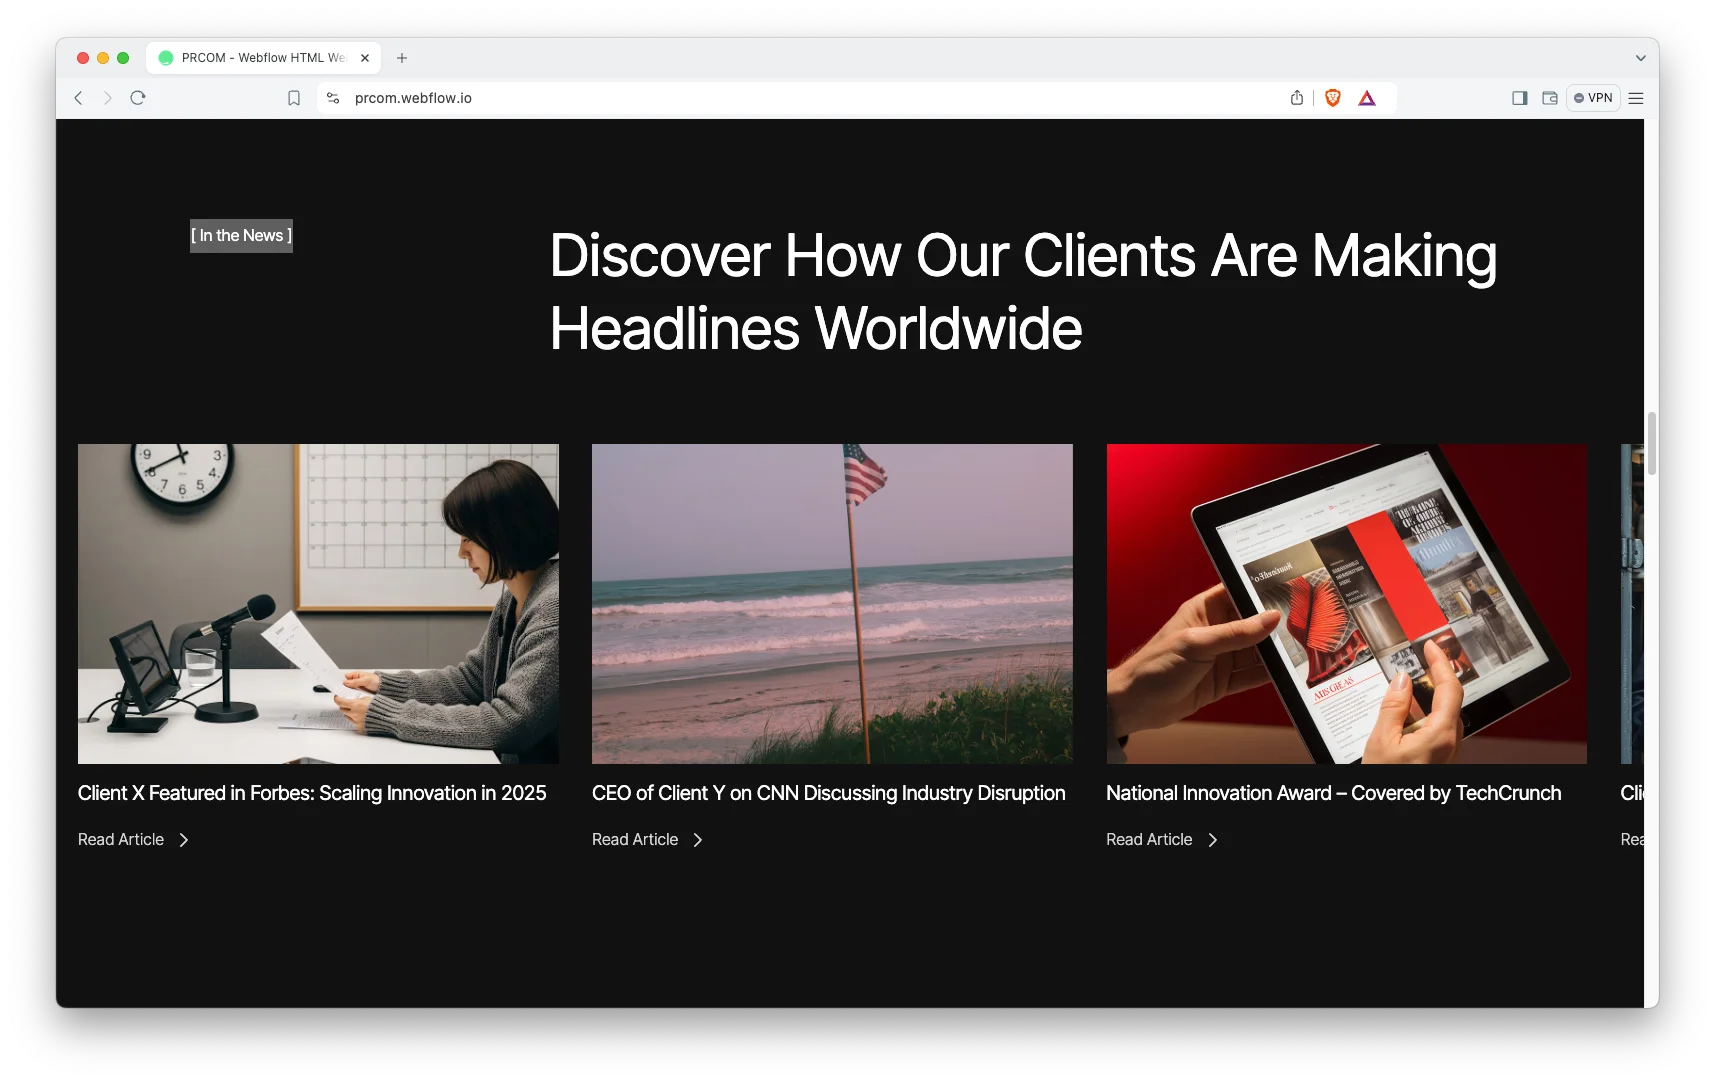Read Article for TechCrunch Innovation Award
Screen dimensions: 1715x1082
tap(1149, 840)
